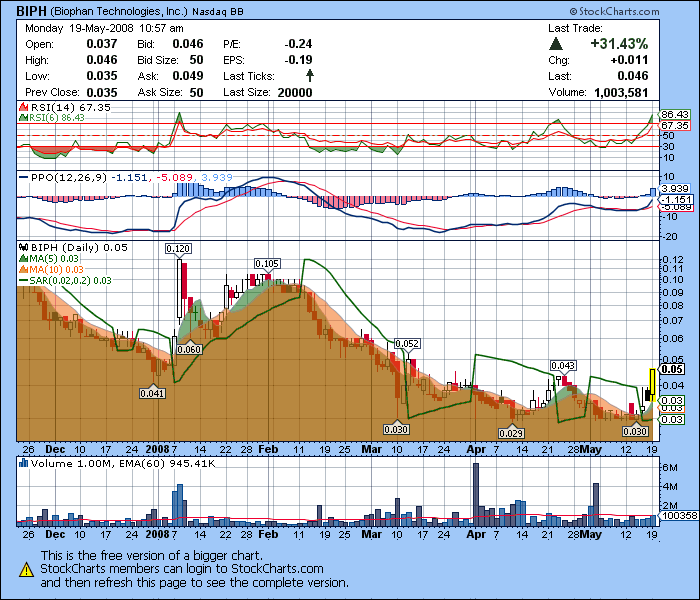This screenshot has height=600, width=700.
Task: Click the Volume legend icon
Action: point(24,463)
